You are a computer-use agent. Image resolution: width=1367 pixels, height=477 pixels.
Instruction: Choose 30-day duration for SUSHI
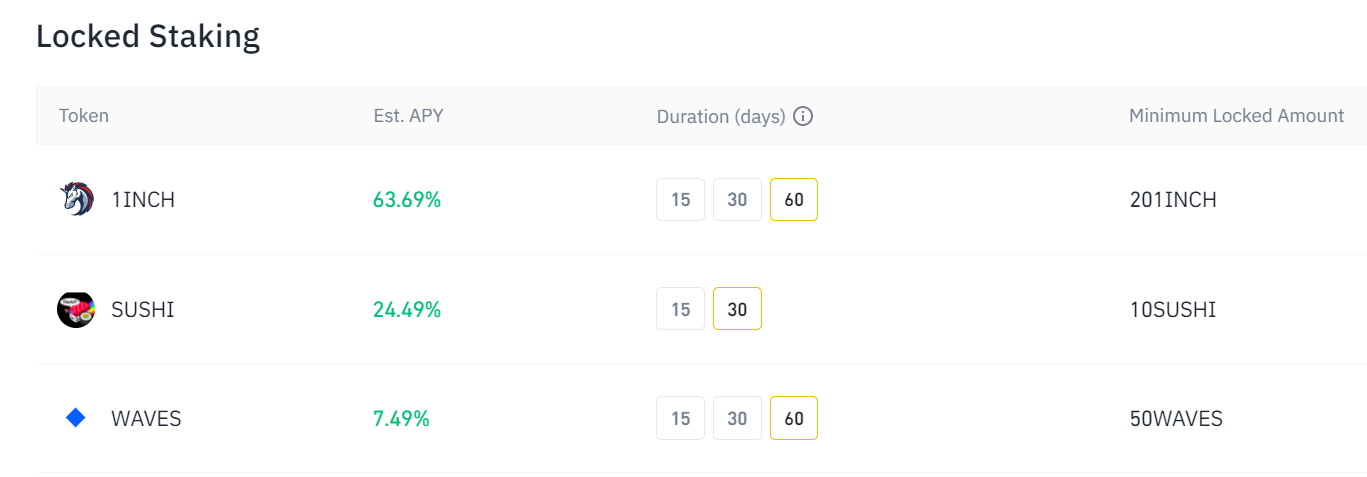pyautogui.click(x=737, y=309)
